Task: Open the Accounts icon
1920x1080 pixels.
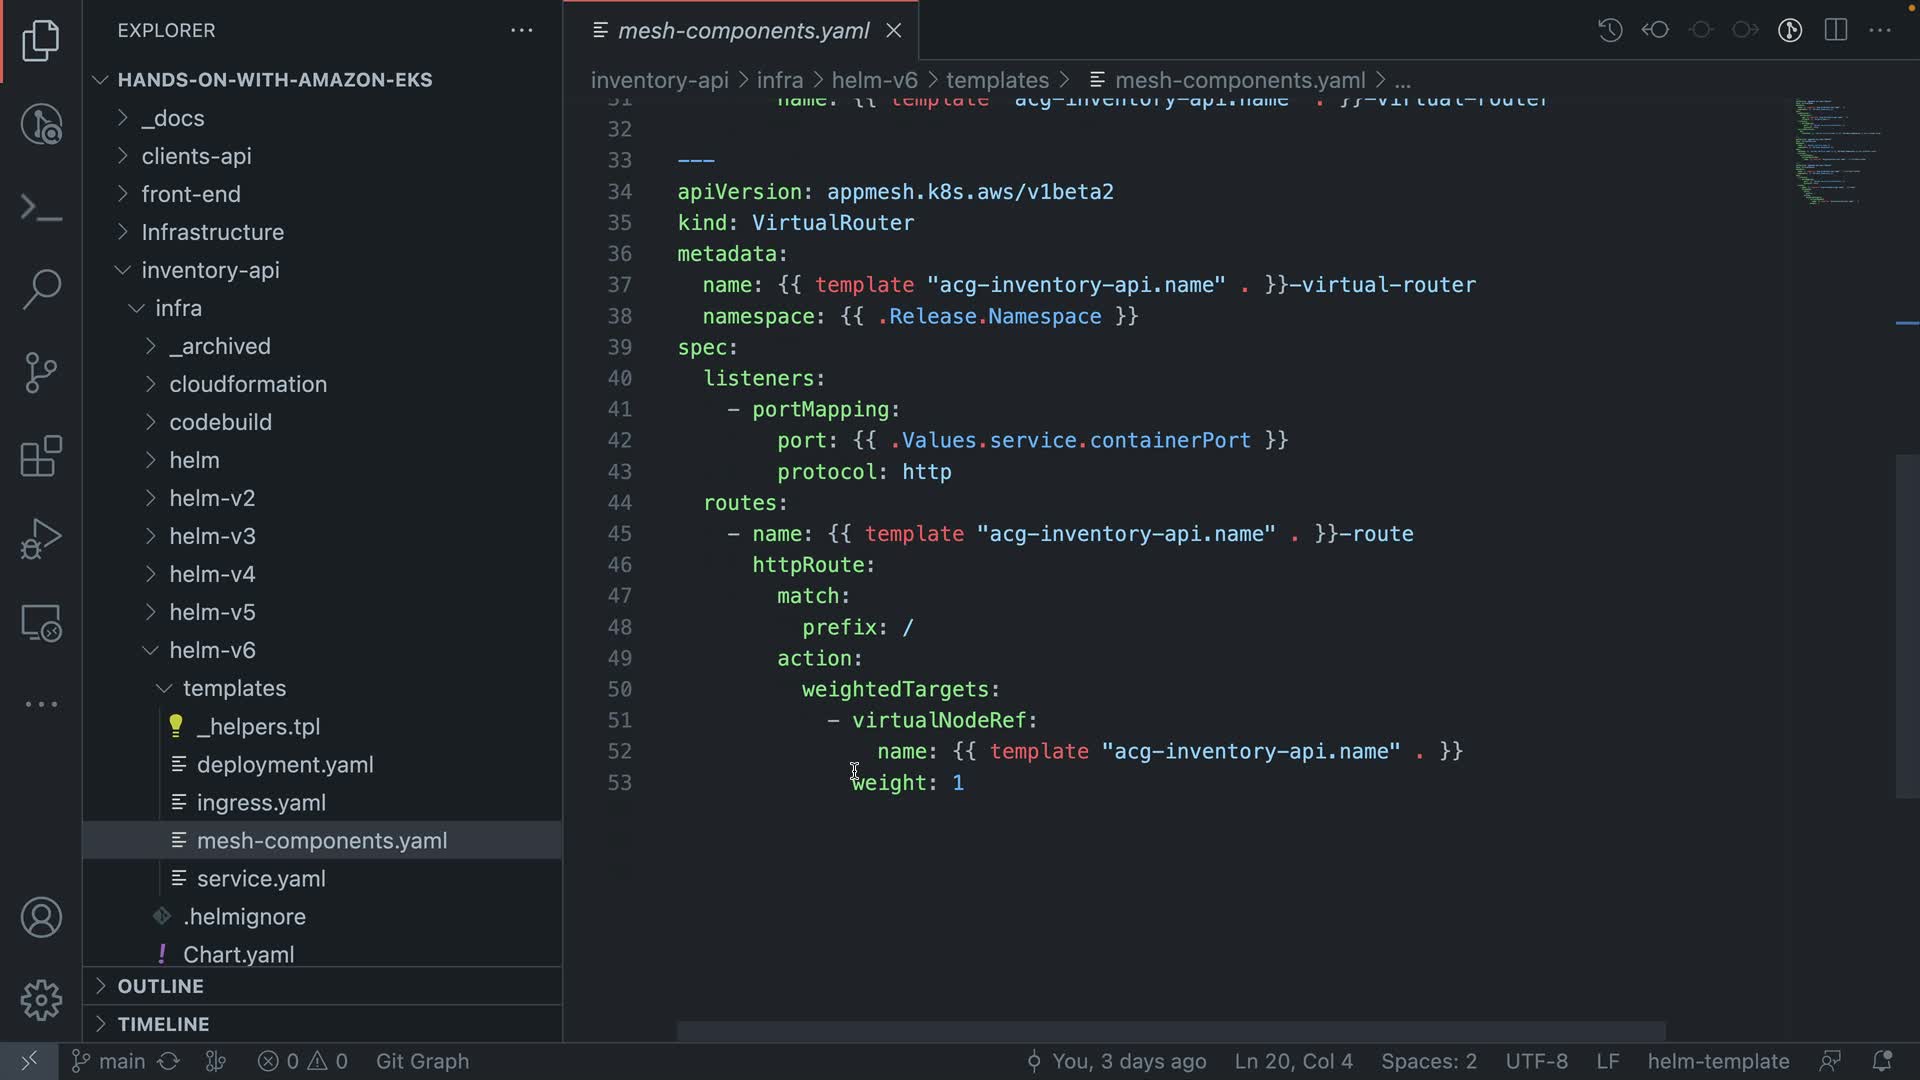Action: (41, 917)
